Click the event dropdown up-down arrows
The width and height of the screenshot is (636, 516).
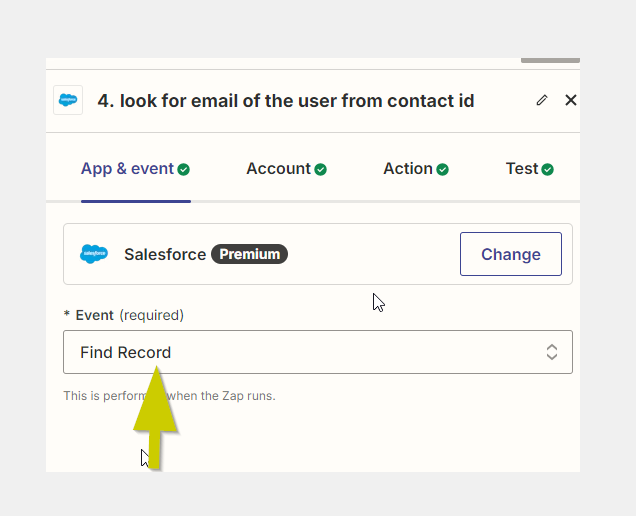point(552,352)
